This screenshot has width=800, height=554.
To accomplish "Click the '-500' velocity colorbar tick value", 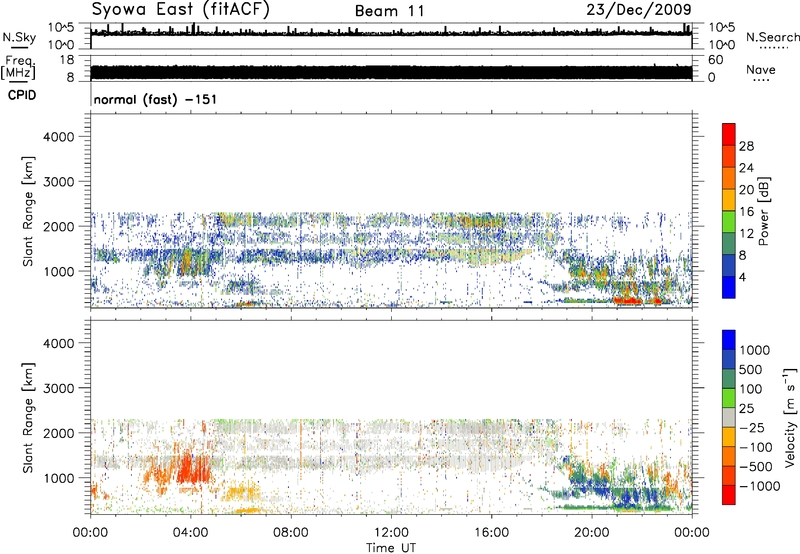I will [x=756, y=466].
